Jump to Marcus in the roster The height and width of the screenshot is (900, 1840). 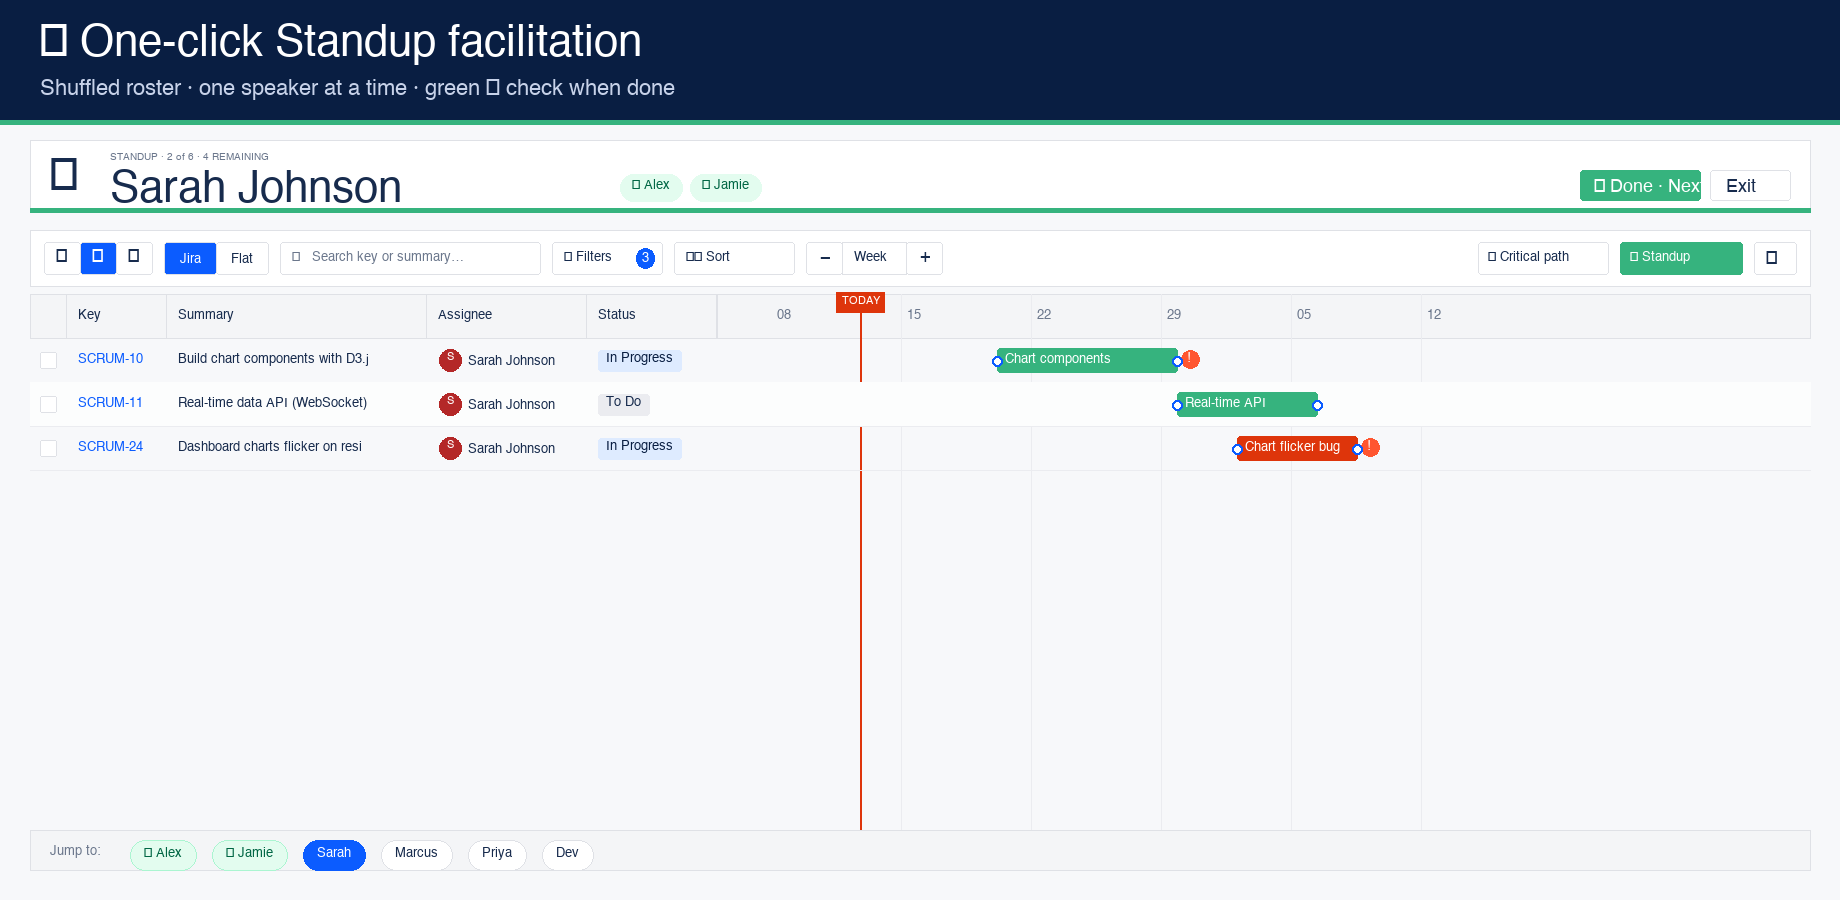(x=416, y=854)
